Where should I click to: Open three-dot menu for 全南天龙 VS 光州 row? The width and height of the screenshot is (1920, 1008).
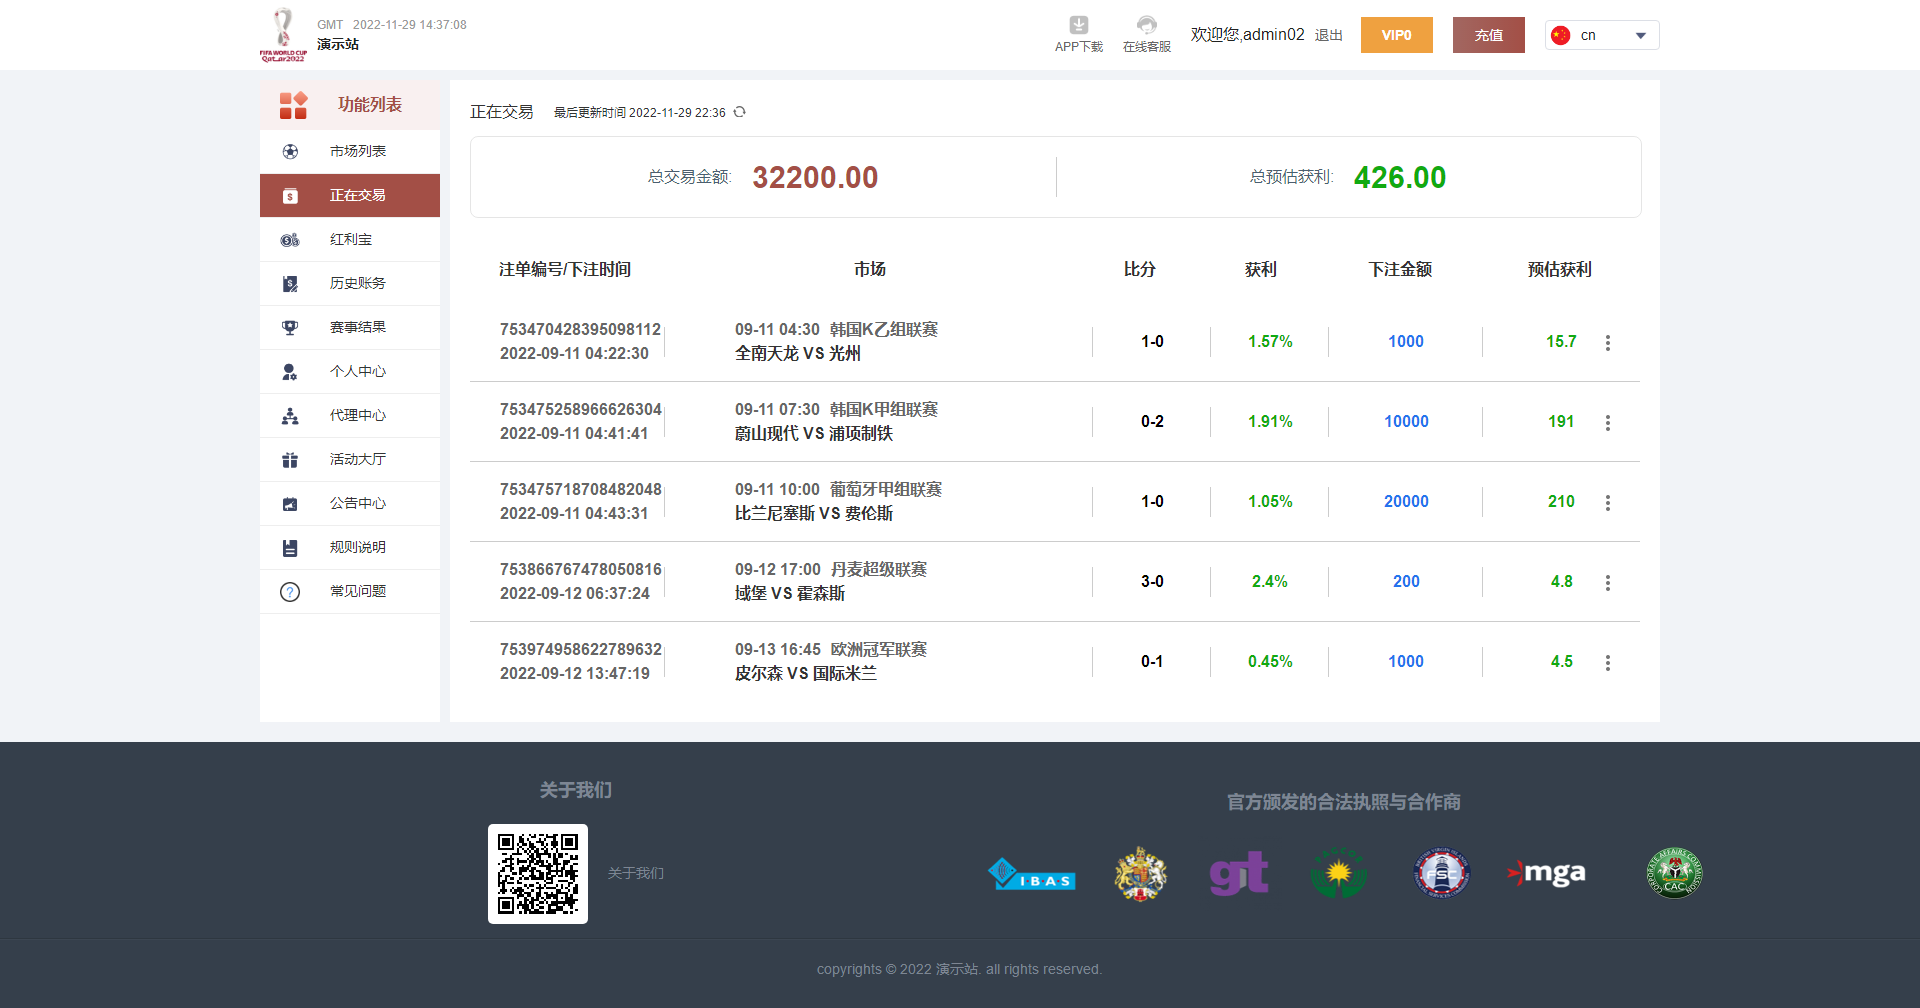pyautogui.click(x=1608, y=342)
